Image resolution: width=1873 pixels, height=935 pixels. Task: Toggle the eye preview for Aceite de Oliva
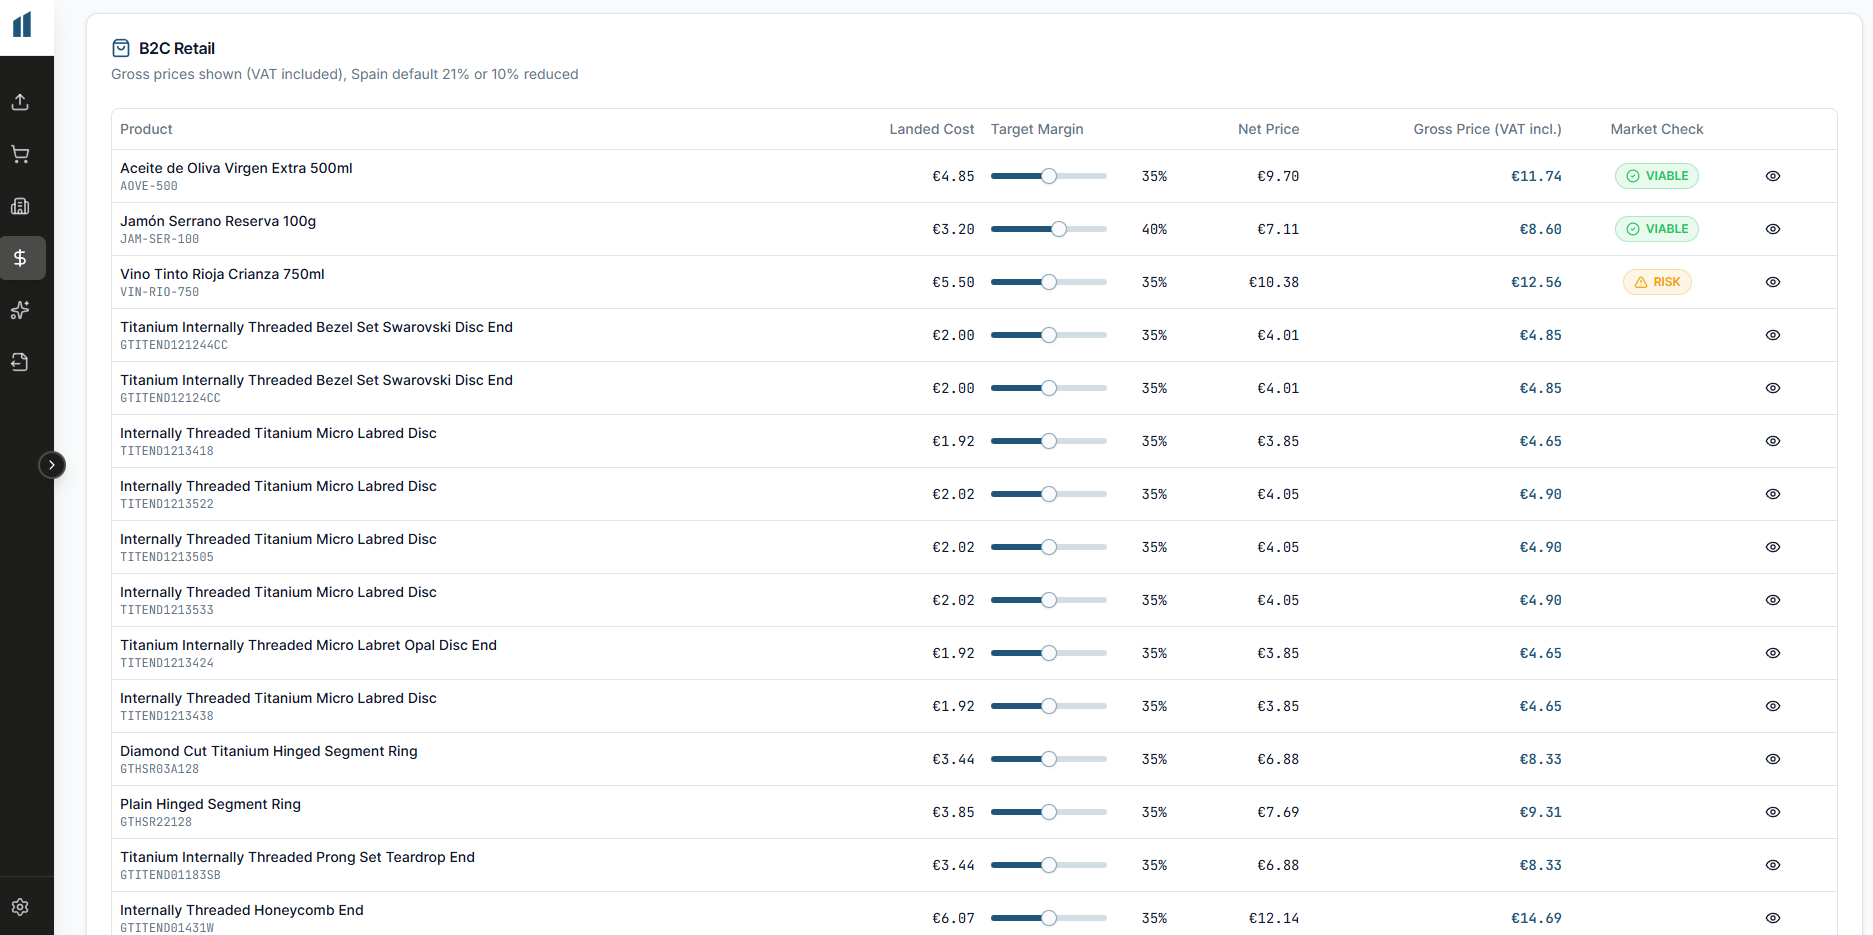tap(1773, 176)
